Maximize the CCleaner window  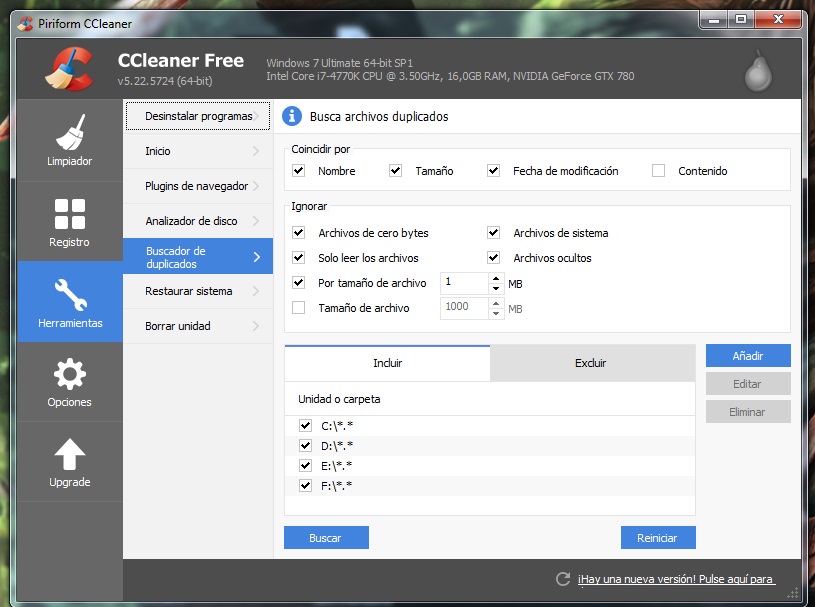[741, 20]
